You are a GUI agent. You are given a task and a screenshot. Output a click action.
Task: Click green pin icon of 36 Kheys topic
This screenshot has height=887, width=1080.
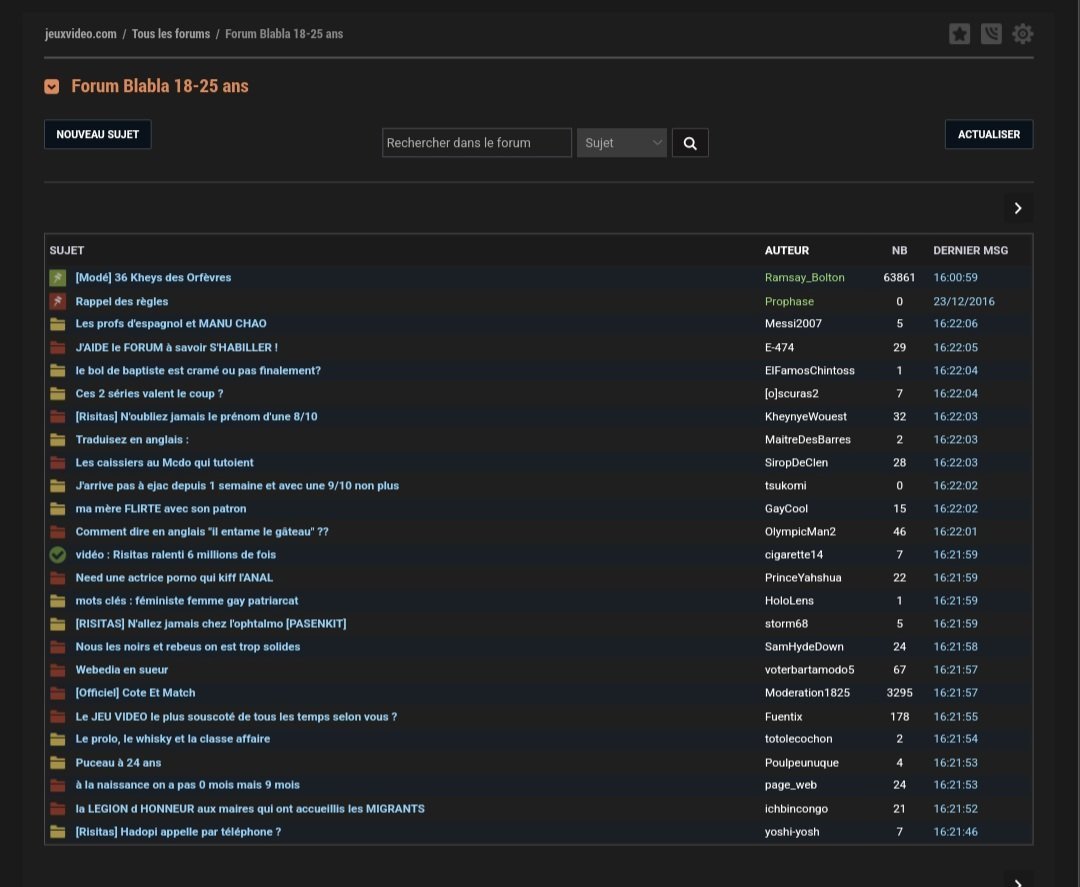[x=57, y=277]
